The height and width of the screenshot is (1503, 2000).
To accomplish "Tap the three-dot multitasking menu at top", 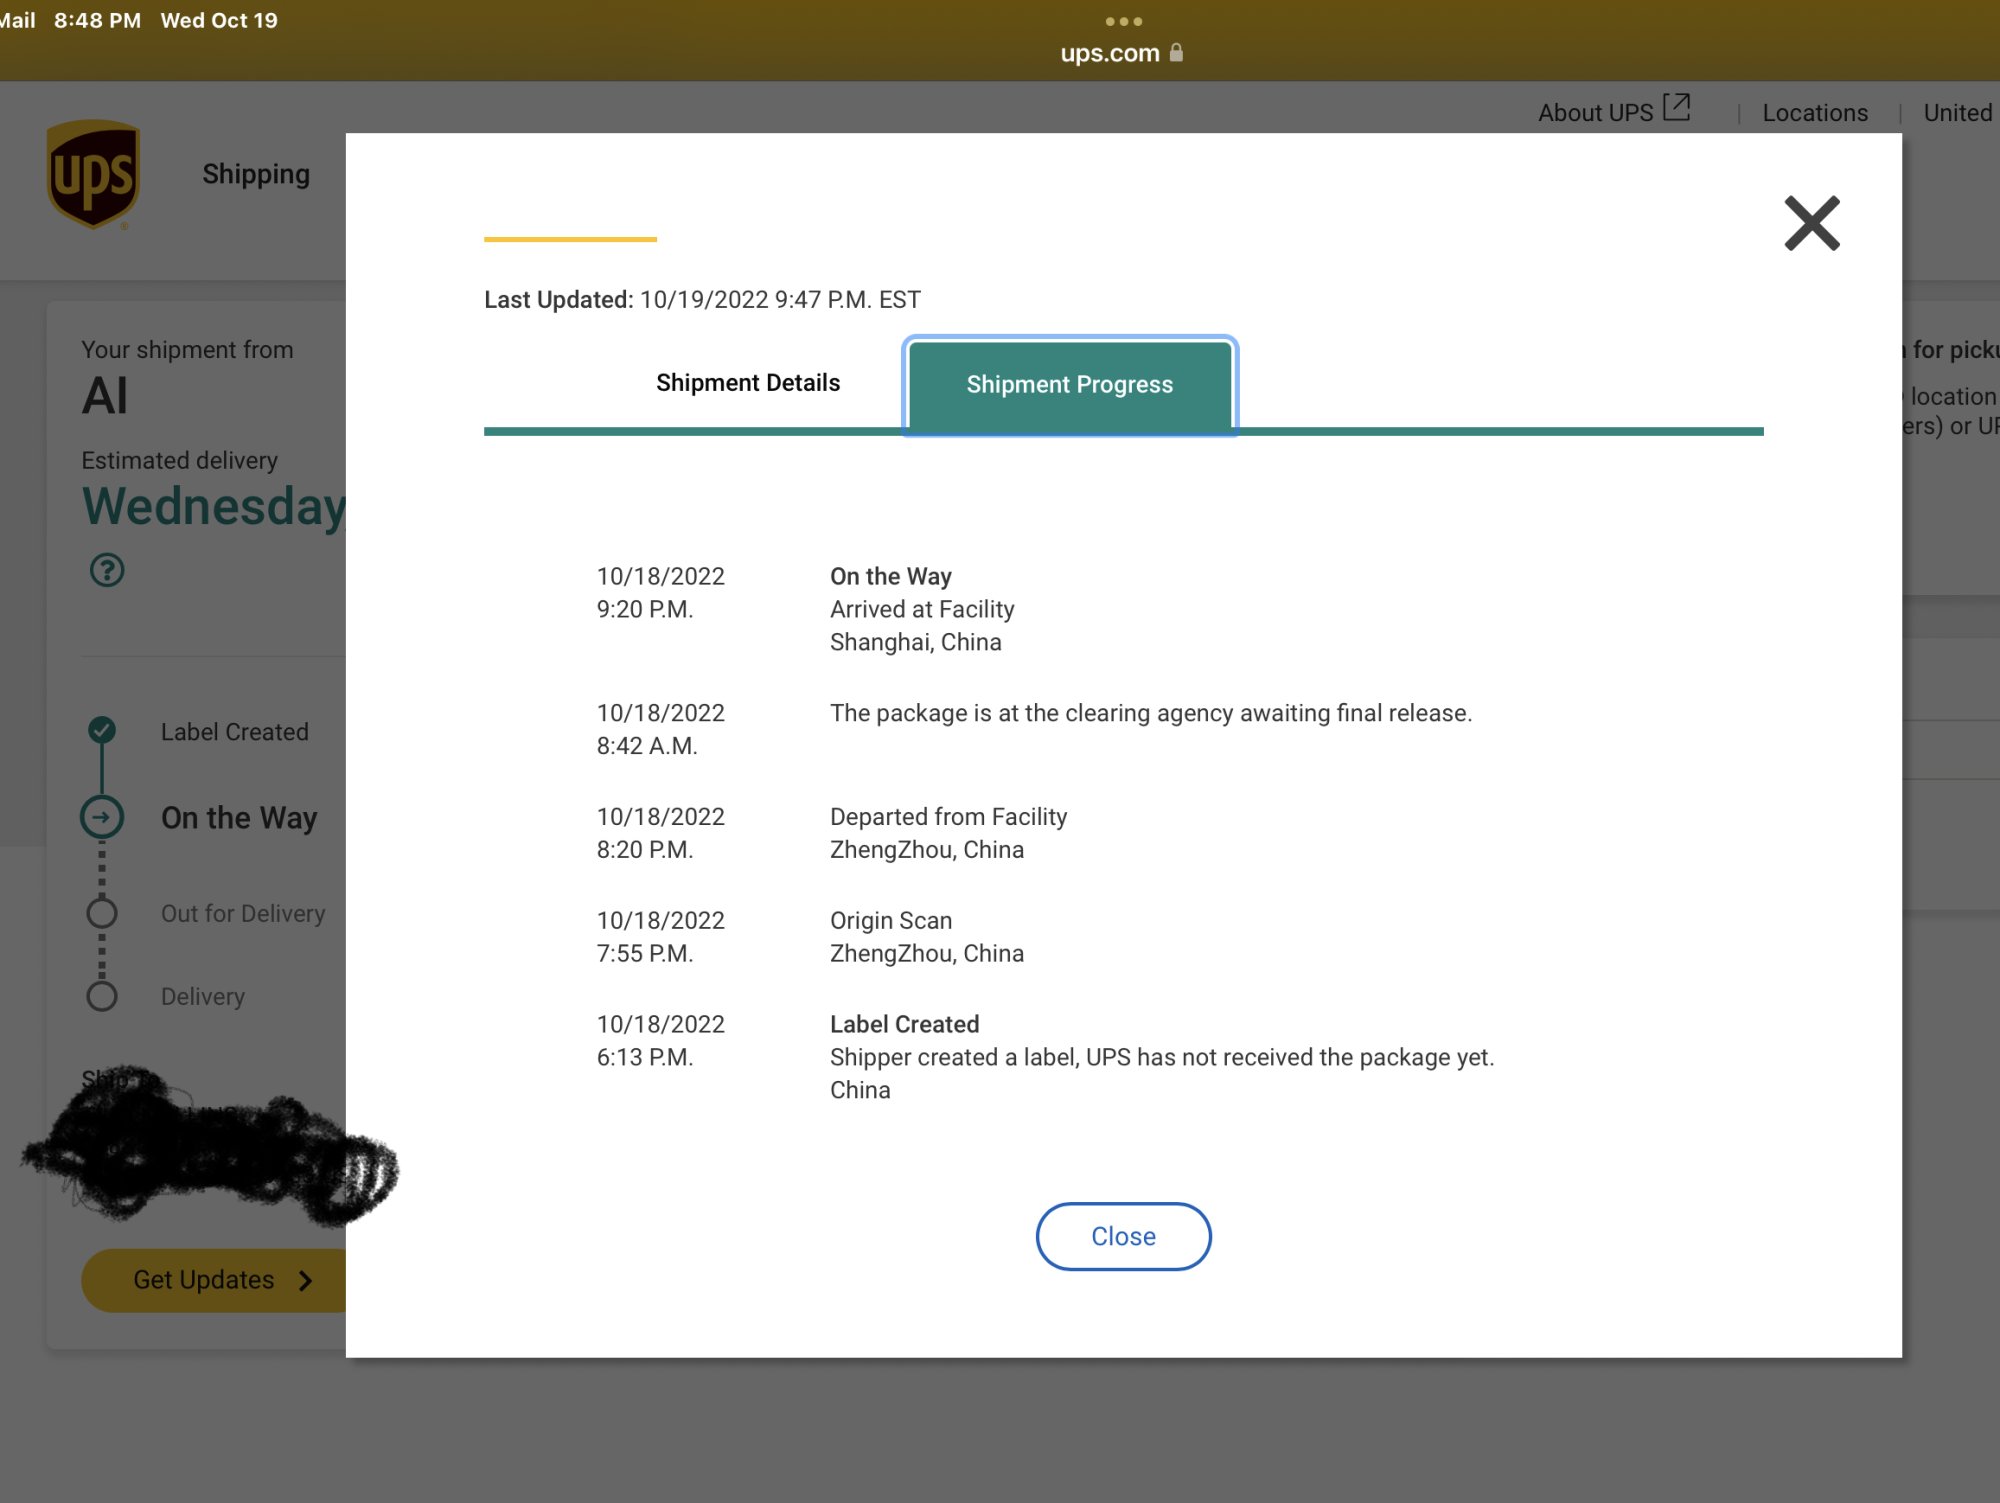I will click(x=1123, y=21).
